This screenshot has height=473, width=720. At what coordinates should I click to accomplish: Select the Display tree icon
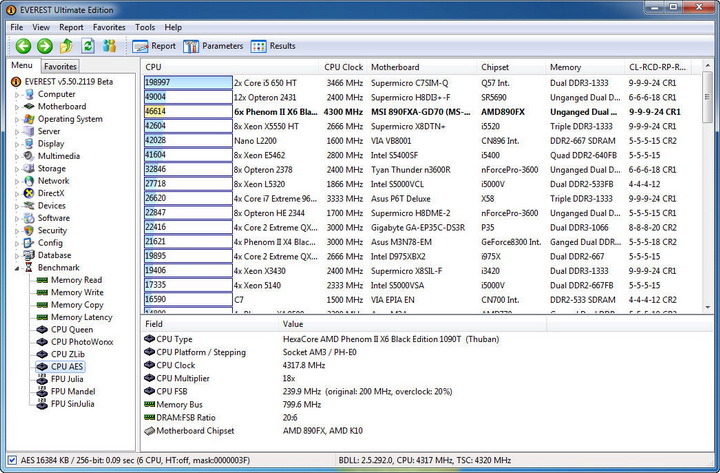point(29,144)
